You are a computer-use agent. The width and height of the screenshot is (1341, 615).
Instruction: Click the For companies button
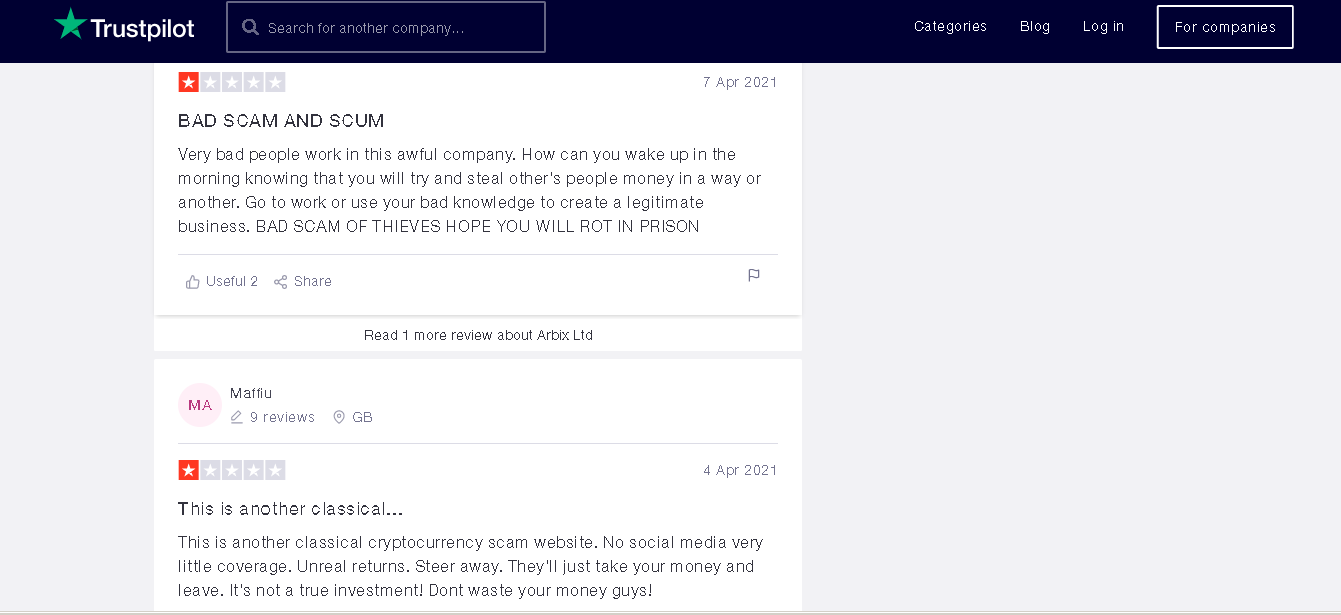pos(1225,27)
